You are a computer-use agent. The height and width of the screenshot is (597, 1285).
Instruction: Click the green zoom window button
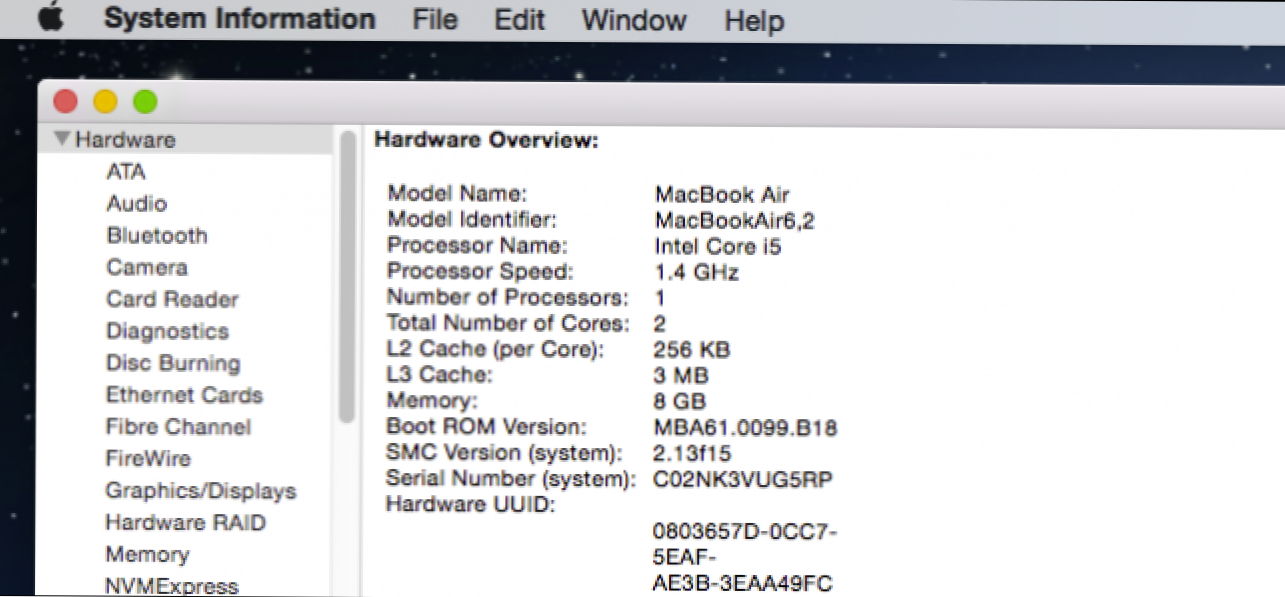click(x=145, y=101)
